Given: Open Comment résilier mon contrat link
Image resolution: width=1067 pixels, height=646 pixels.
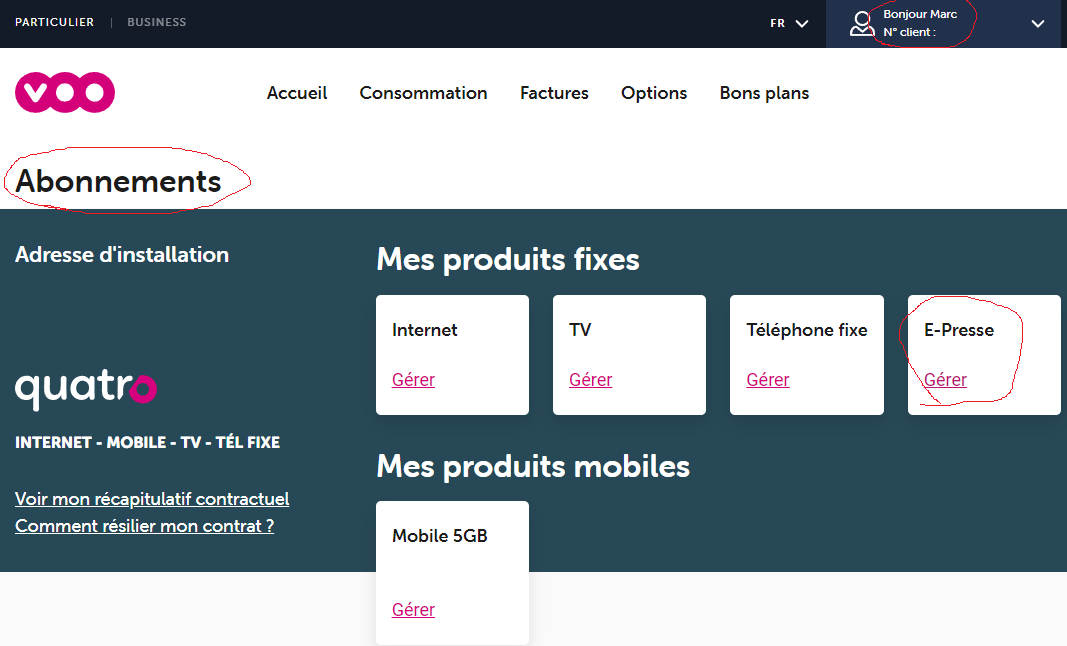Looking at the screenshot, I should 144,526.
